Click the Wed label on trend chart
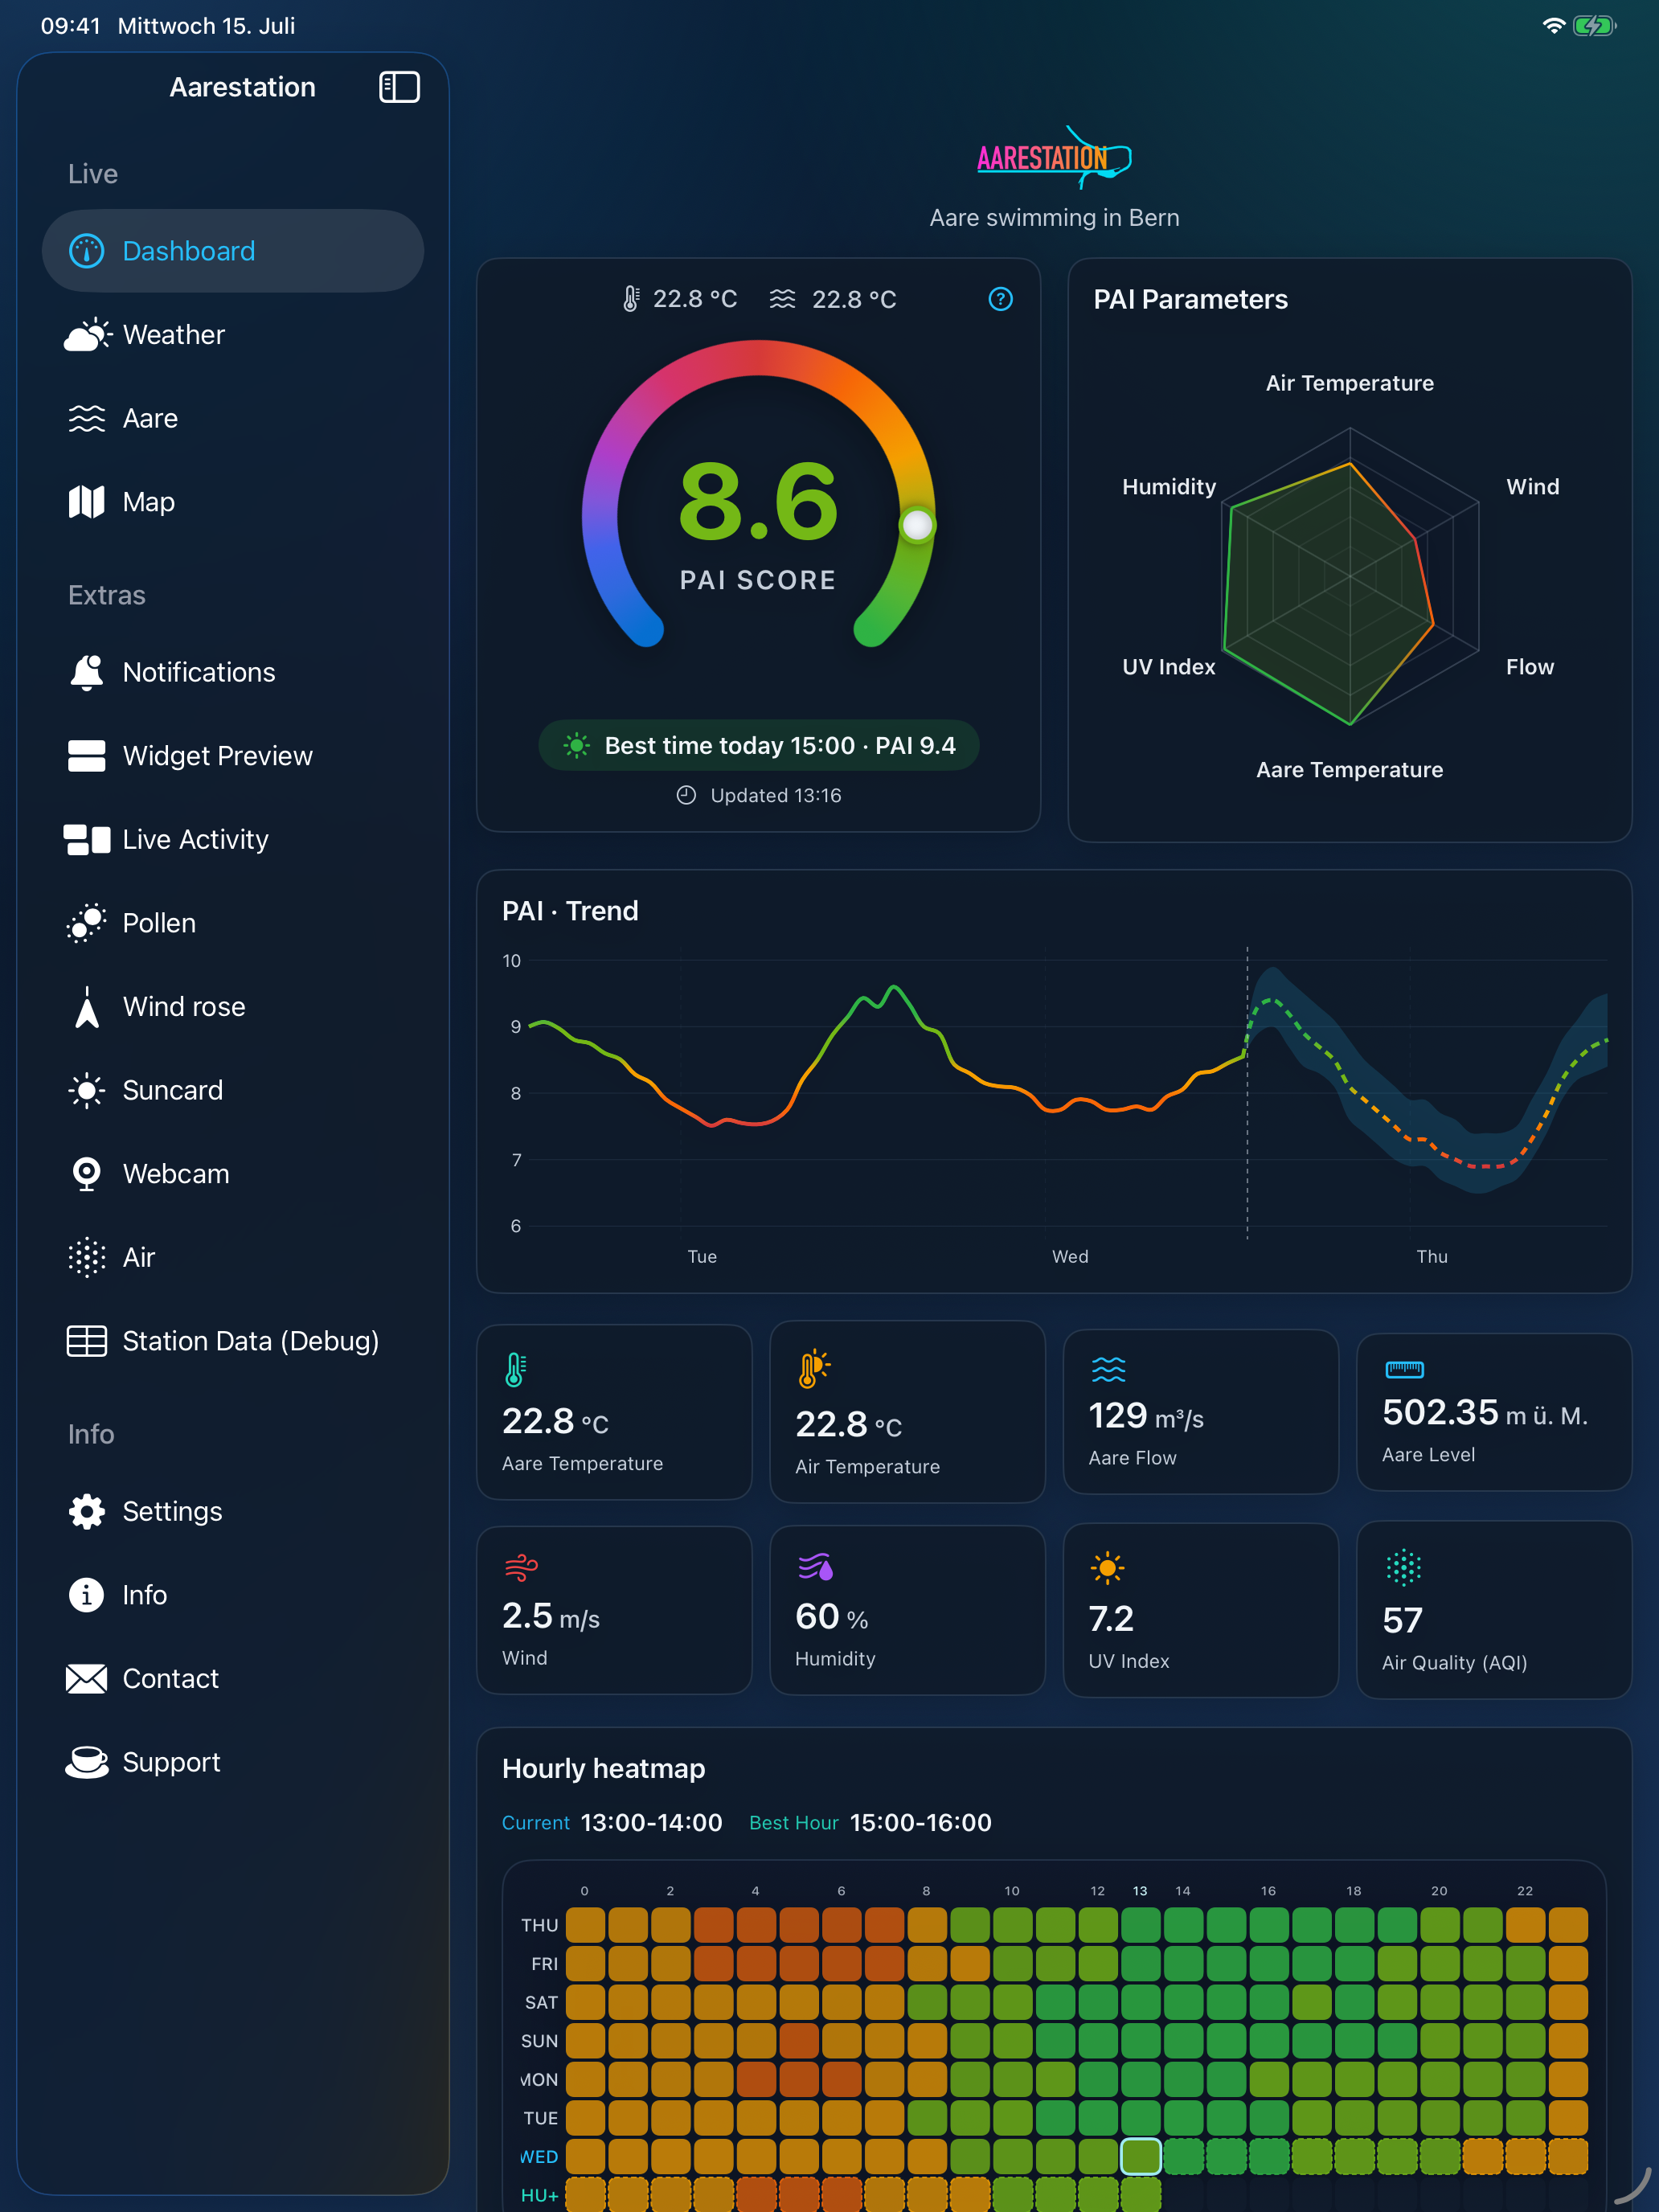The image size is (1659, 2212). [x=1070, y=1257]
